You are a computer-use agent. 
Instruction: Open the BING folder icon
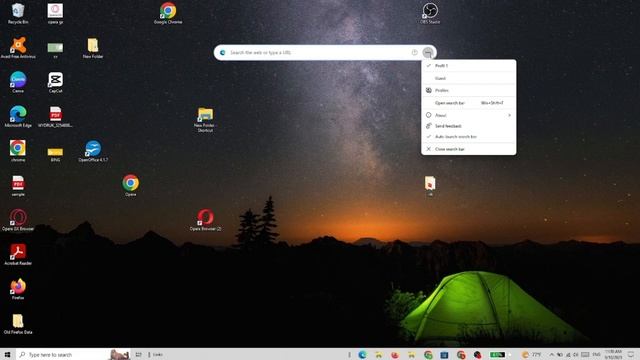point(55,154)
